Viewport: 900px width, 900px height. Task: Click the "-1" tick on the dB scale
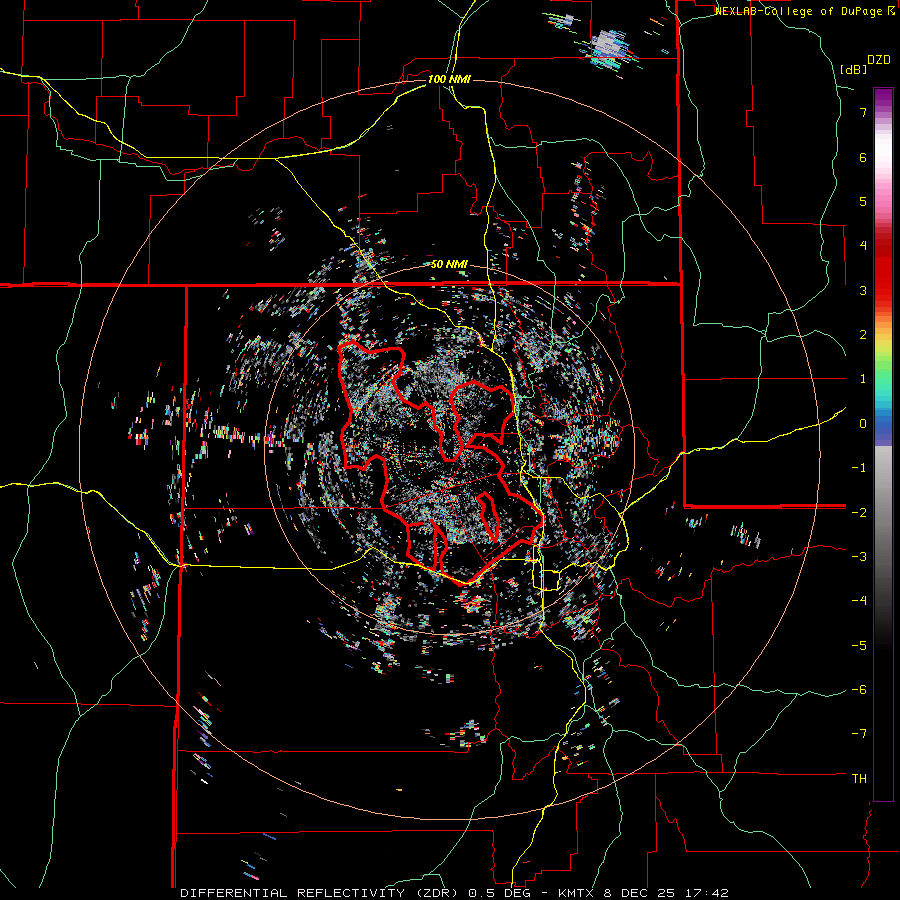click(x=859, y=468)
